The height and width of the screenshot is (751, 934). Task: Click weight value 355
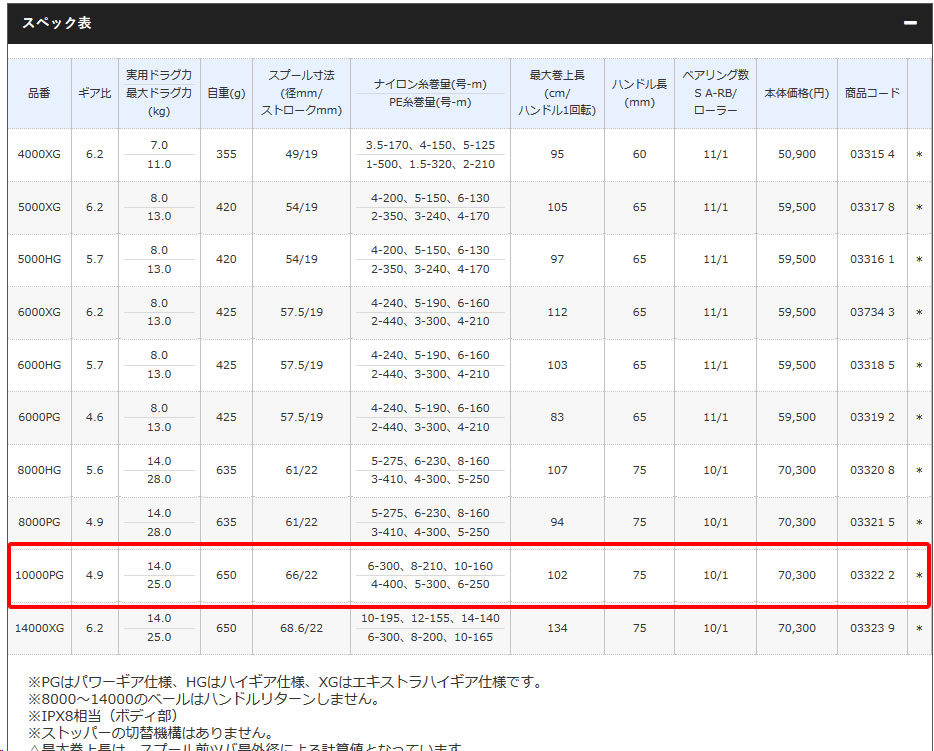(226, 154)
